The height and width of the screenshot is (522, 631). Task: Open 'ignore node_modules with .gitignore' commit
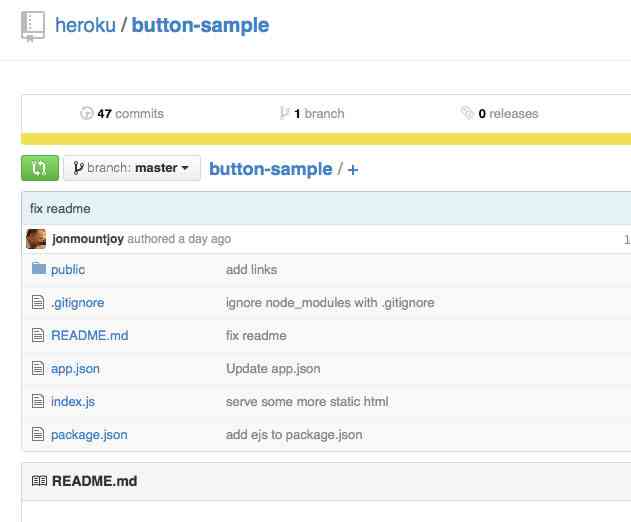pyautogui.click(x=330, y=303)
